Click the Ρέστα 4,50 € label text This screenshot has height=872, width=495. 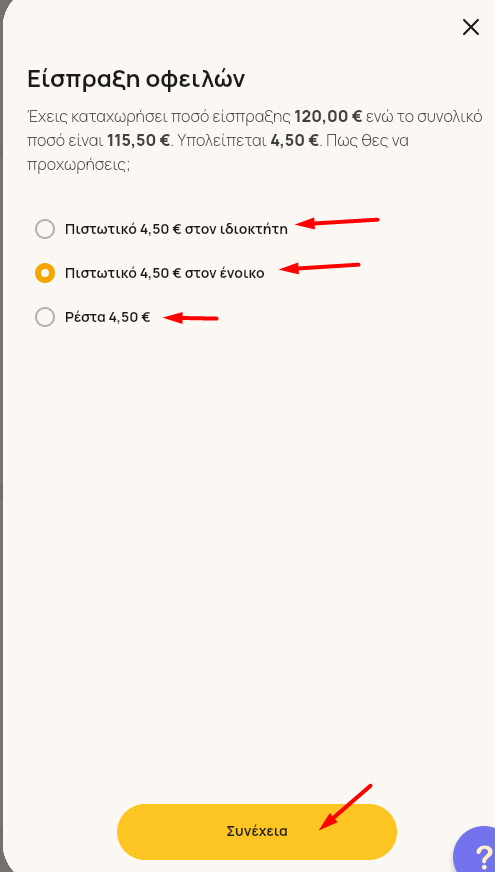tap(107, 318)
